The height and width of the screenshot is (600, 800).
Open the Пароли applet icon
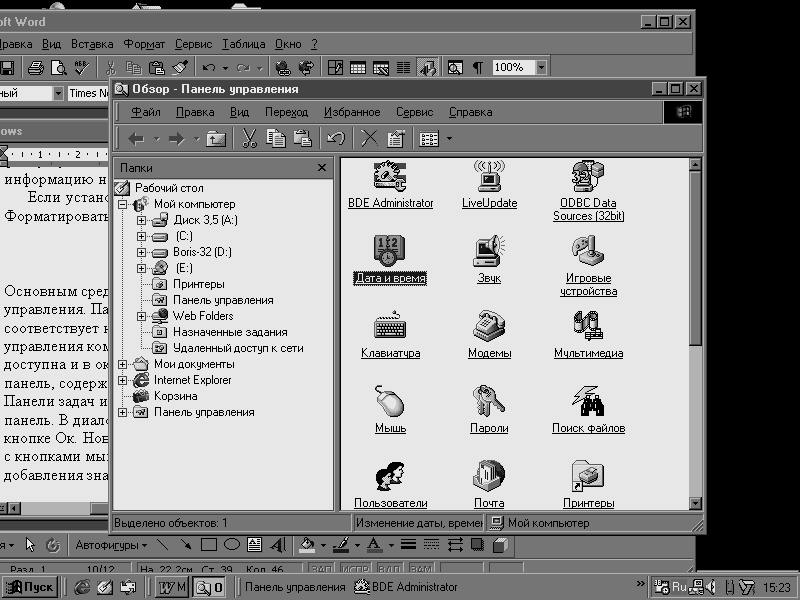(x=489, y=401)
